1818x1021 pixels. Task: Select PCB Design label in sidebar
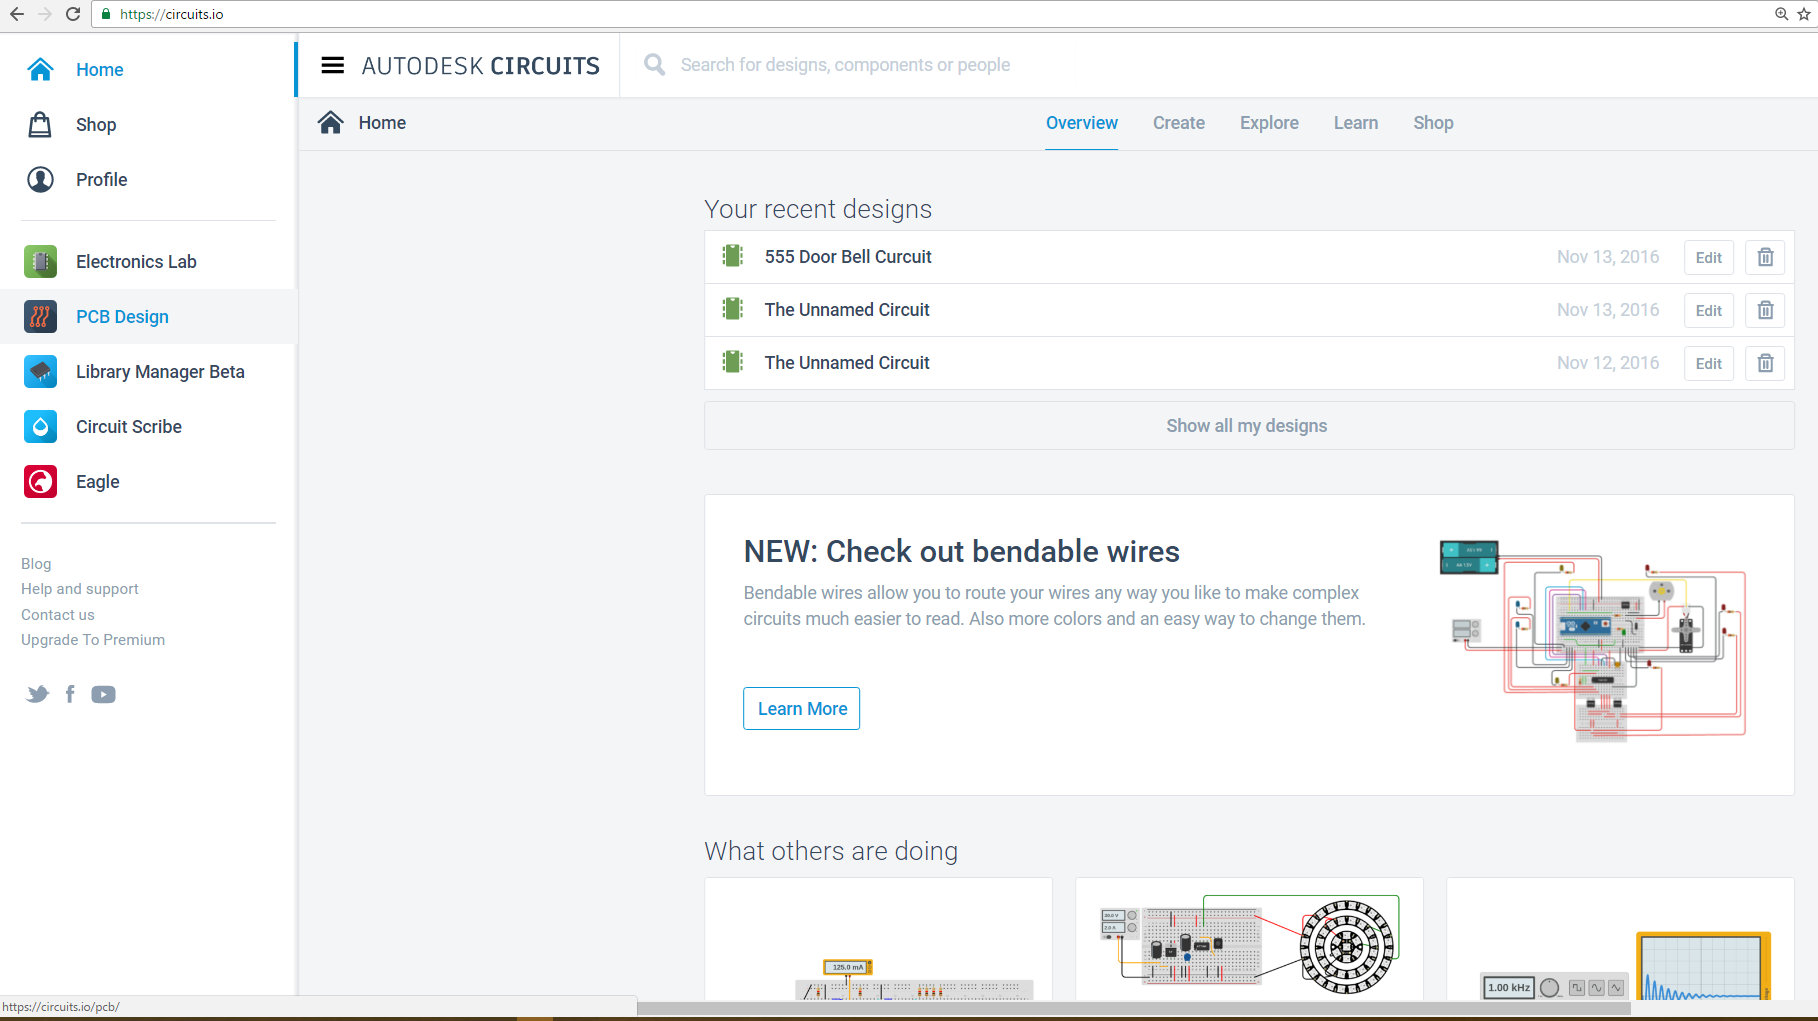pyautogui.click(x=122, y=317)
